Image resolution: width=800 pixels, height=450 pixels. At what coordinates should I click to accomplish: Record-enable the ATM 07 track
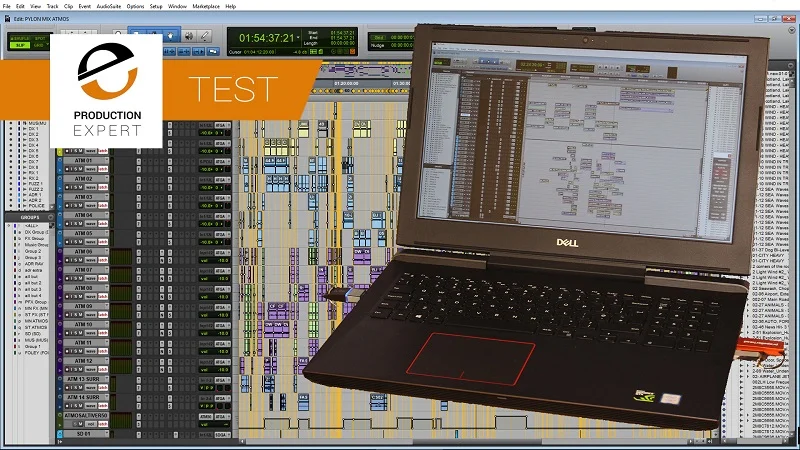tap(68, 278)
